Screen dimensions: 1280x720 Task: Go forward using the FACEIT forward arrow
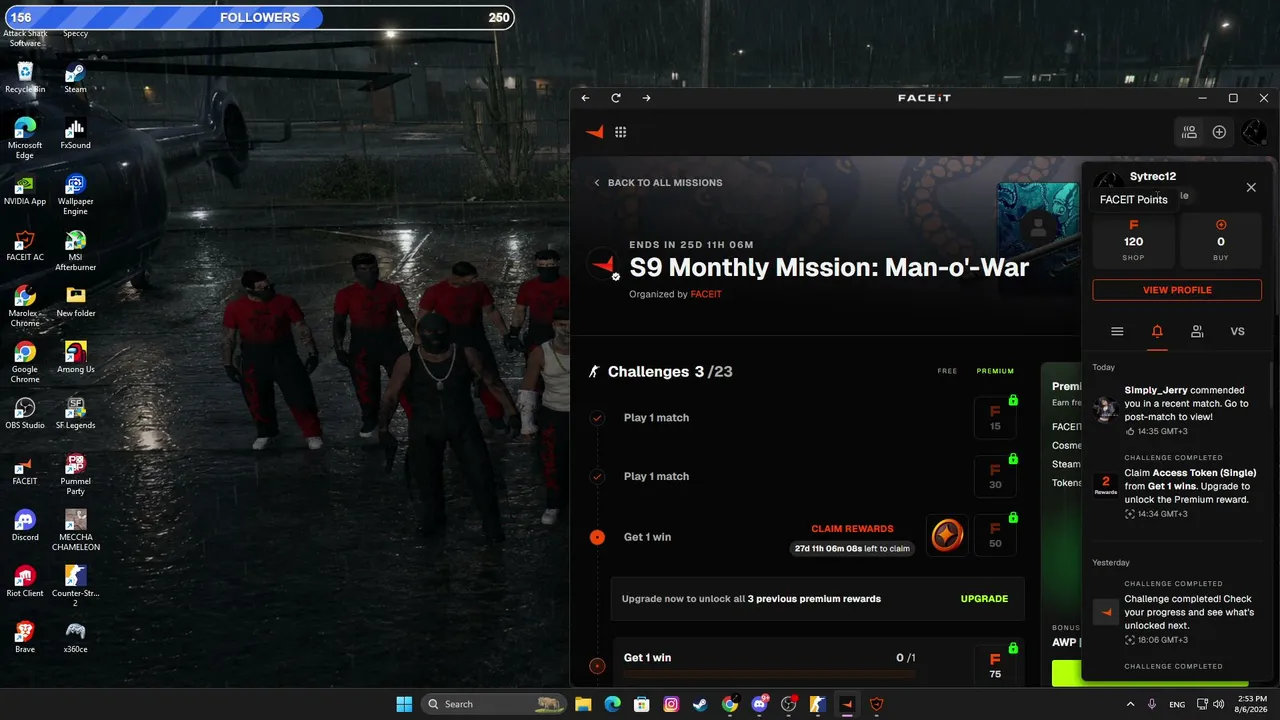click(646, 98)
